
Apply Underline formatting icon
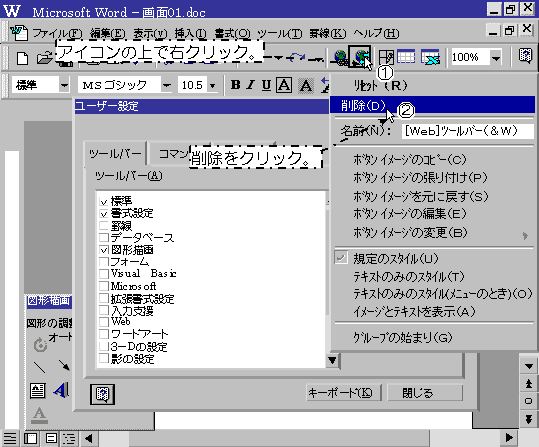(x=266, y=85)
